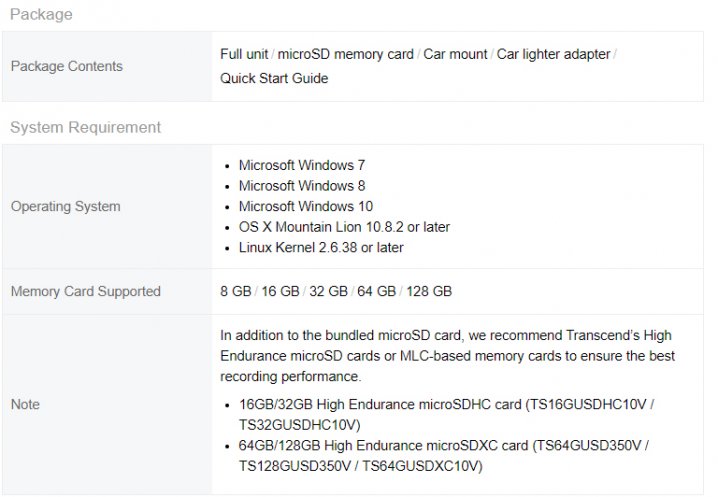Click the Note row label

click(25, 404)
